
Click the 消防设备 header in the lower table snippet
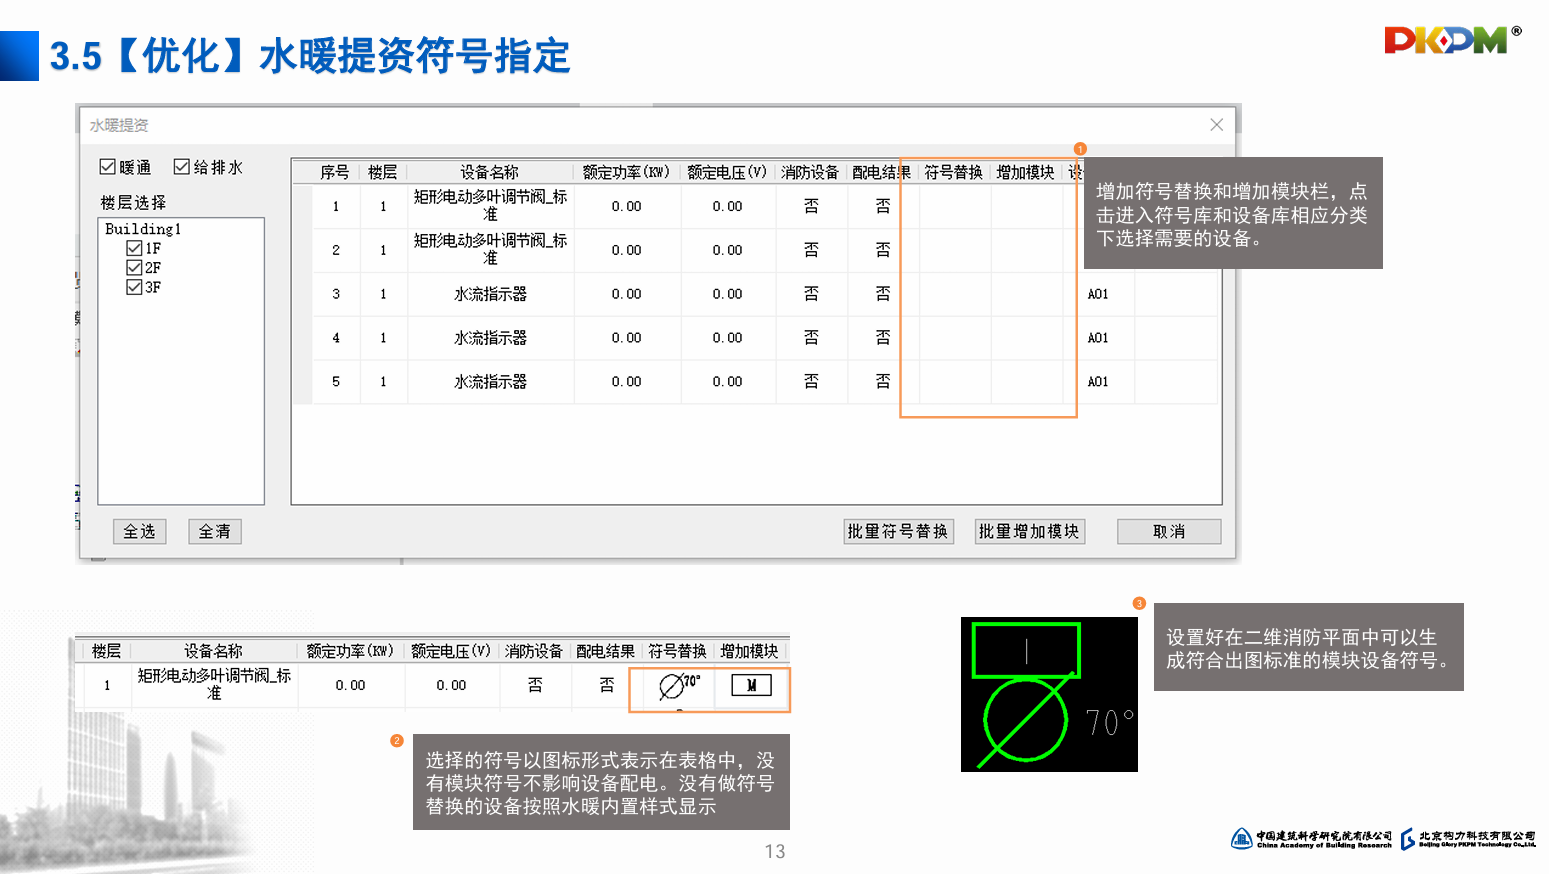[534, 651]
